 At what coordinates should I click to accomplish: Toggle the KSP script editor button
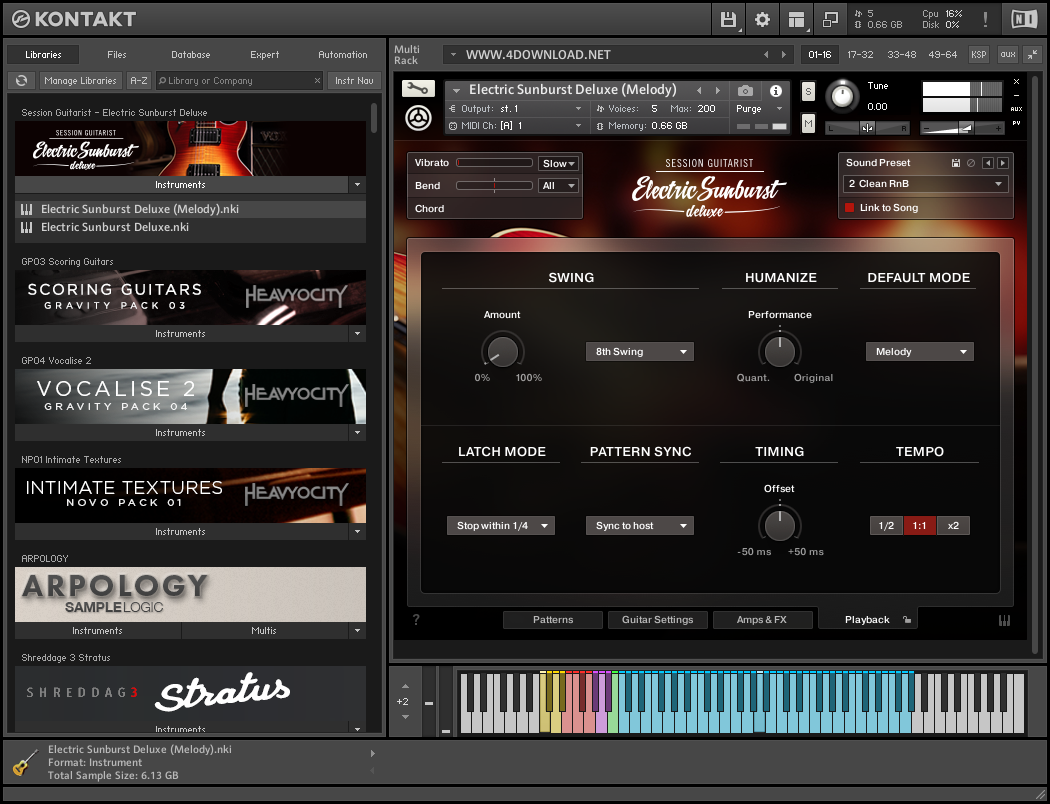pyautogui.click(x=978, y=54)
